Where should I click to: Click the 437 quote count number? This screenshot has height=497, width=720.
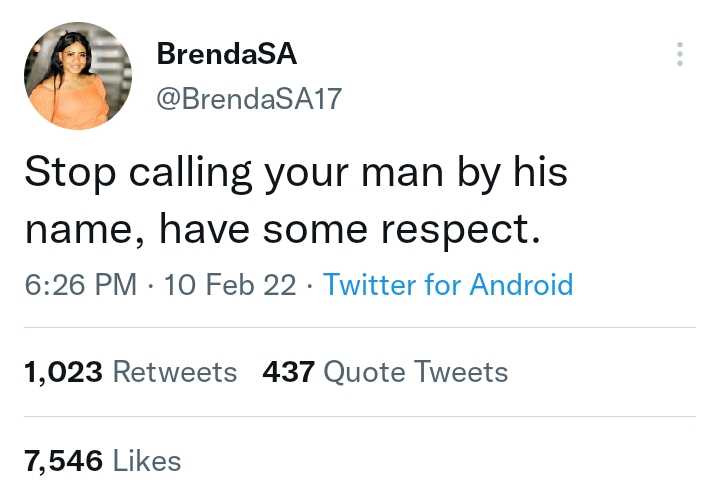[x=288, y=372]
